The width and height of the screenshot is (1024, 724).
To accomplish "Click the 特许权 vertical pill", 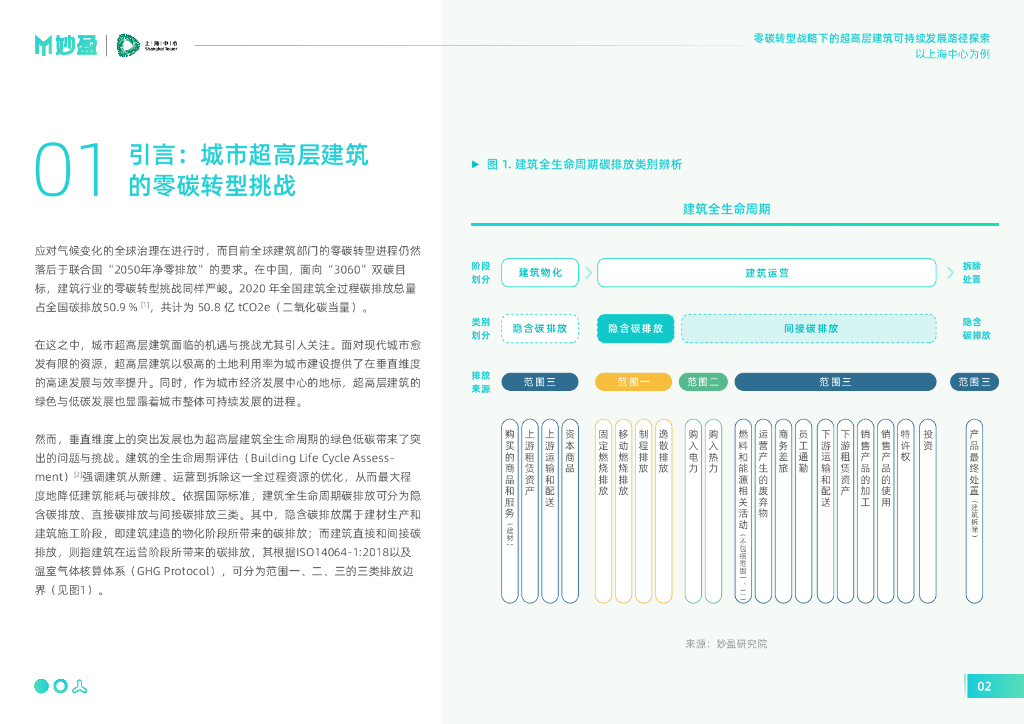I will pyautogui.click(x=906, y=511).
